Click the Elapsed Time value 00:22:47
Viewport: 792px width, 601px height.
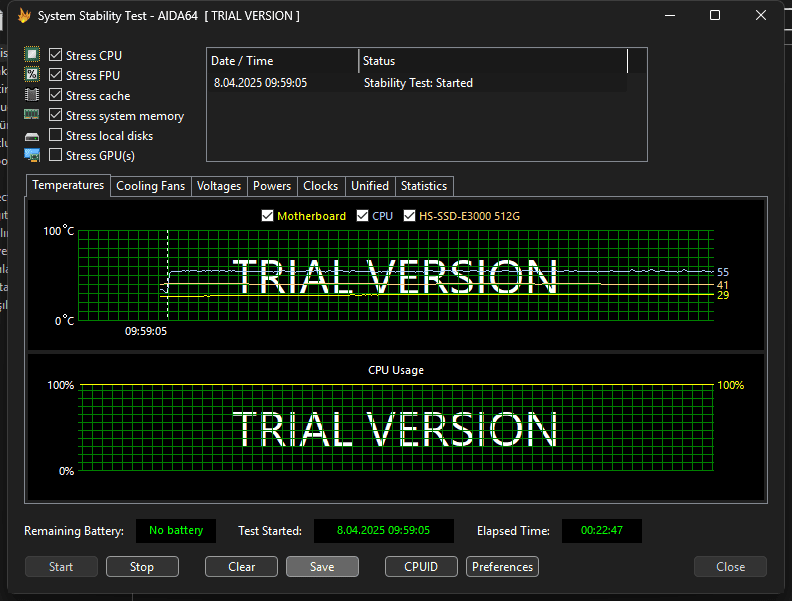602,530
